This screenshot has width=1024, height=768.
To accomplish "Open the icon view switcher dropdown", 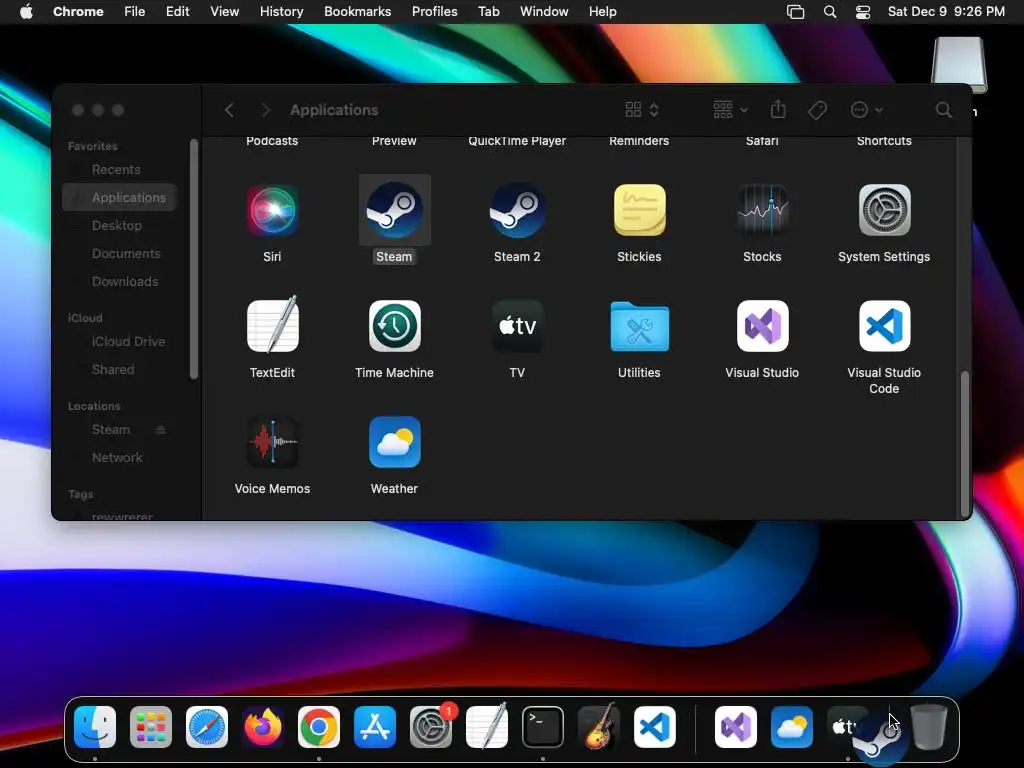I will click(x=642, y=110).
